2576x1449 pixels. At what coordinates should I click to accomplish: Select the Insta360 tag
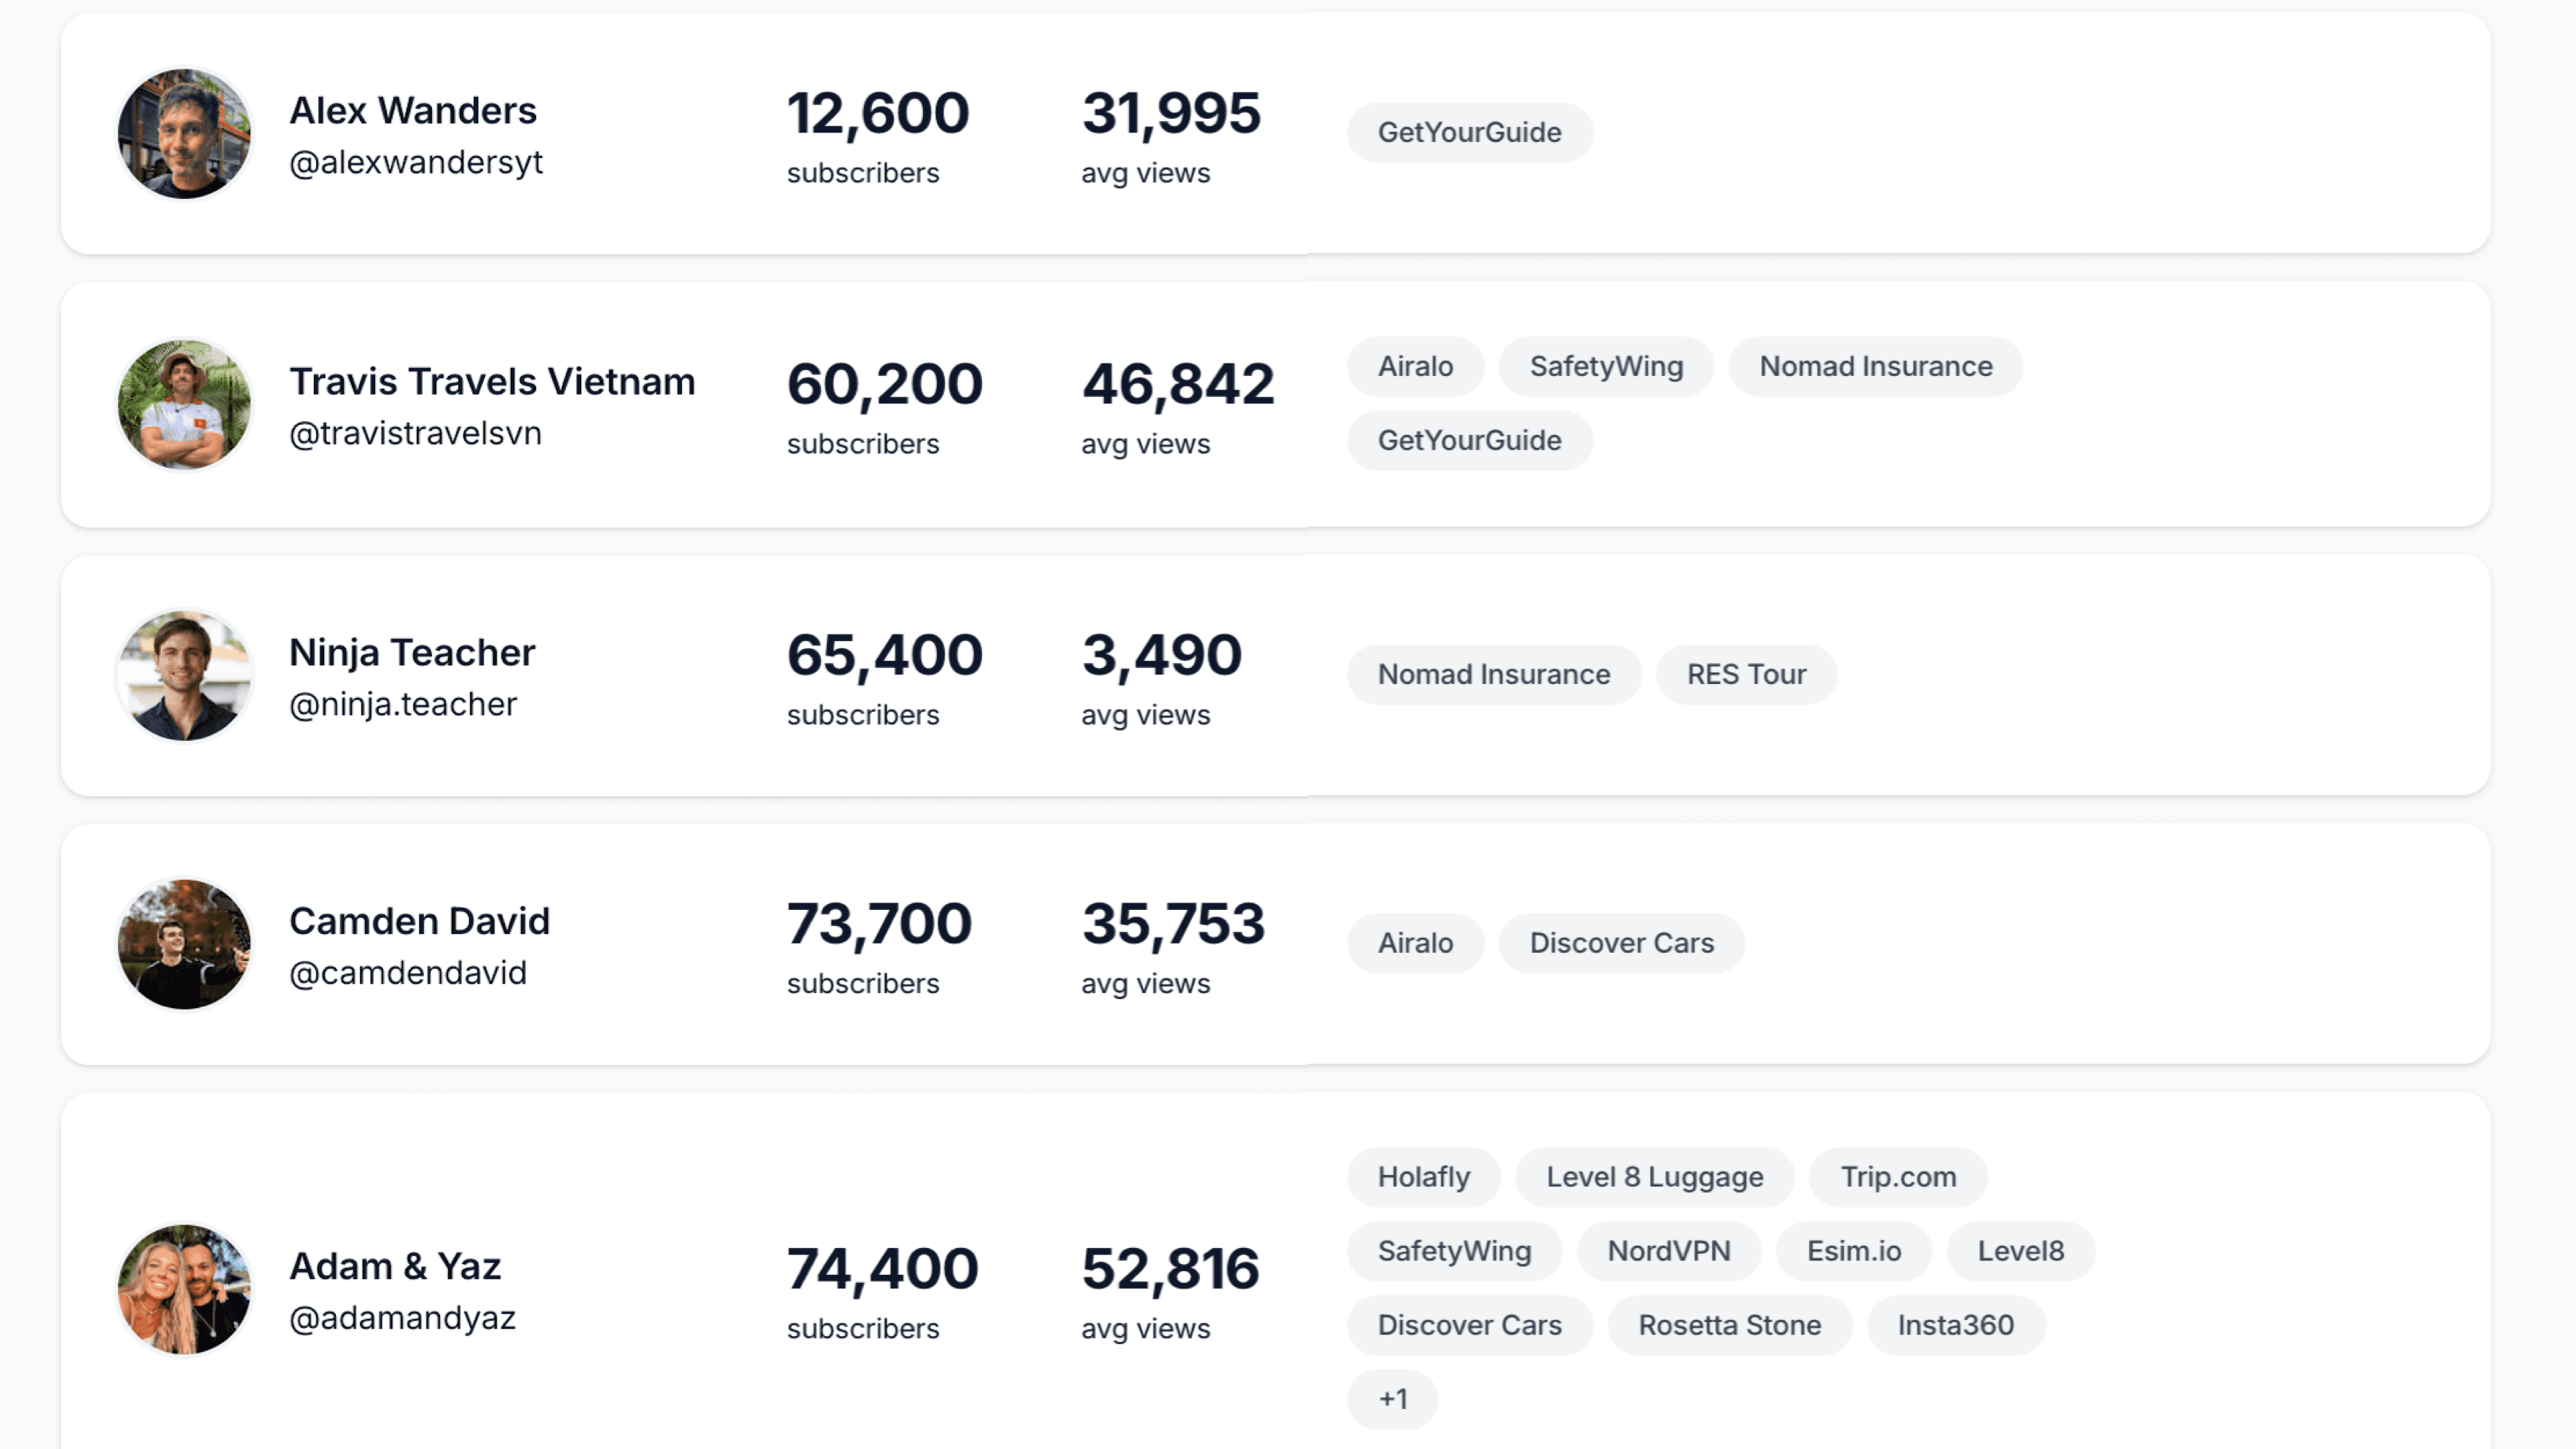pos(1956,1325)
